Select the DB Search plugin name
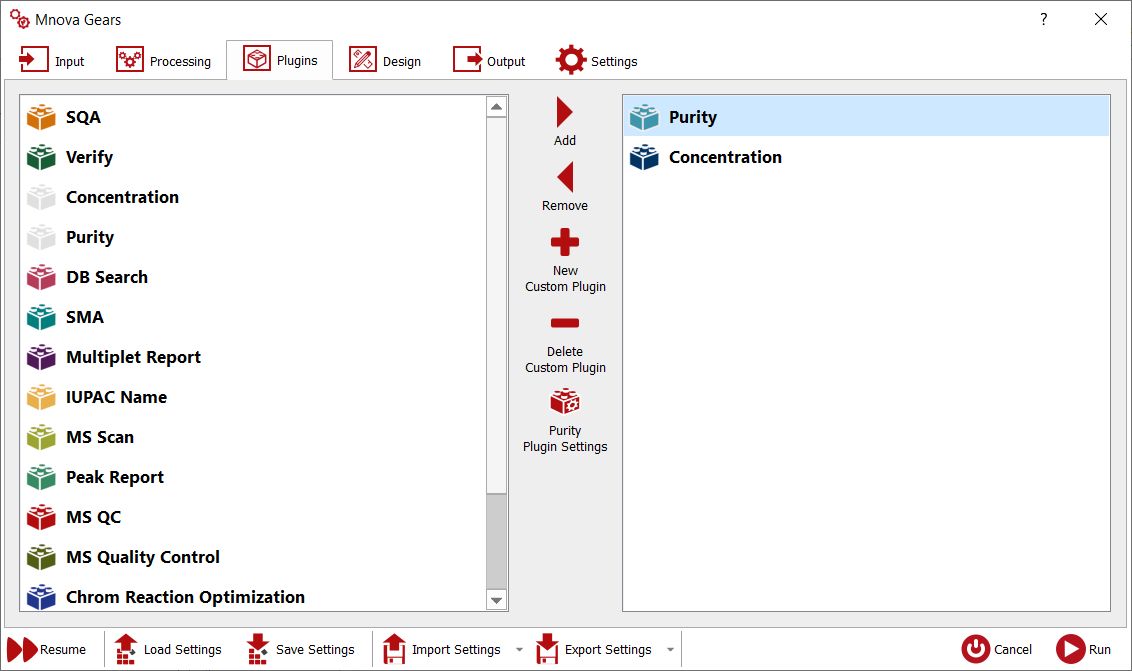Image resolution: width=1132 pixels, height=671 pixels. click(107, 277)
